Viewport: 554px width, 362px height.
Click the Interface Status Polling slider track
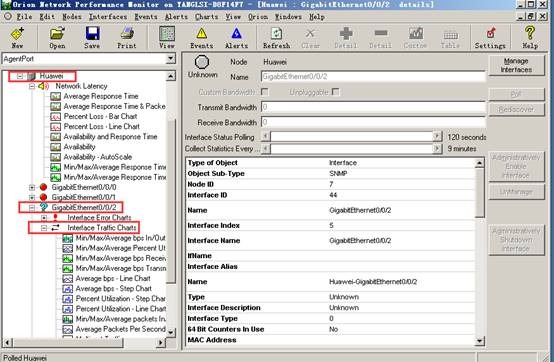[x=352, y=136]
